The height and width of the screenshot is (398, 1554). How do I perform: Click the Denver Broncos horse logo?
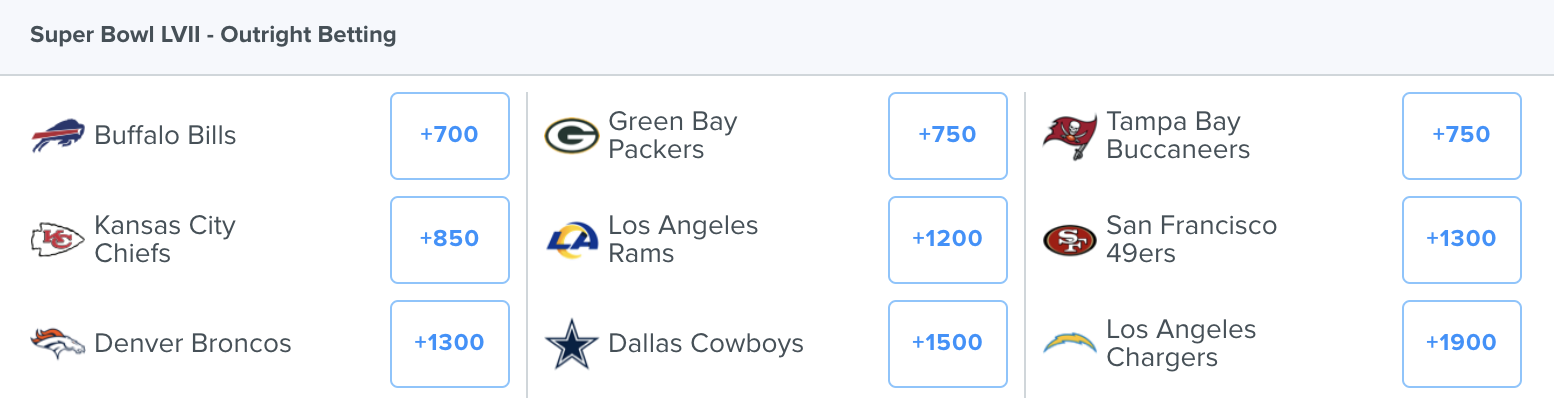pyautogui.click(x=58, y=343)
